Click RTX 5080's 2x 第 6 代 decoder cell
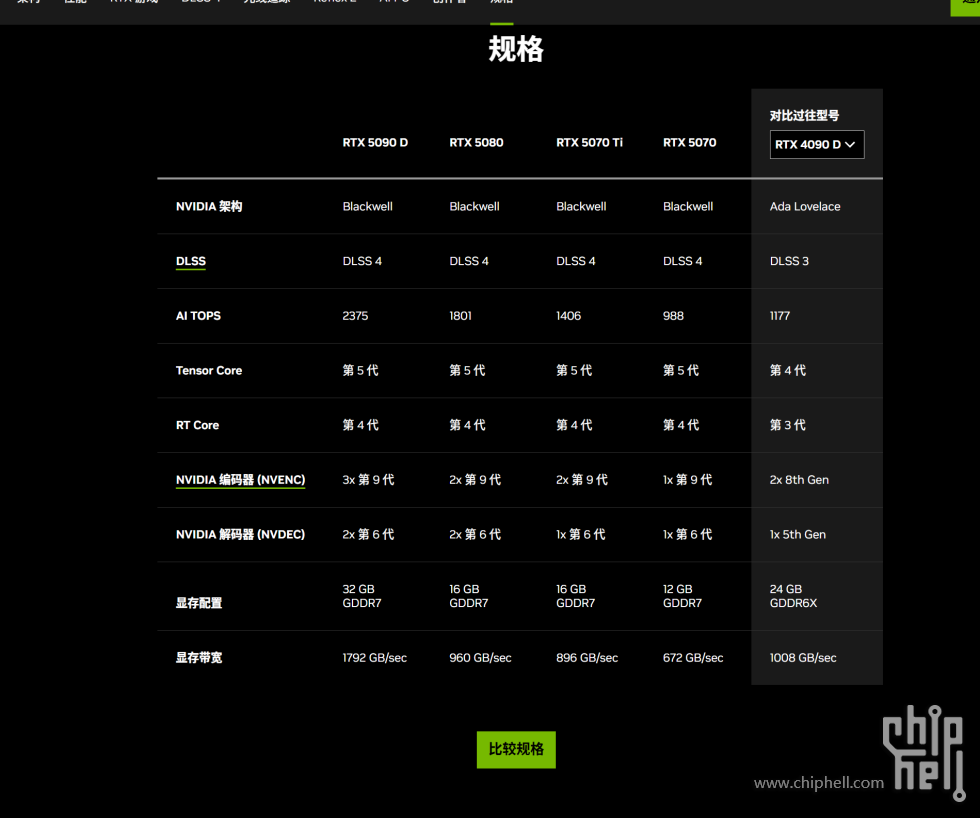The image size is (980, 818). tap(475, 534)
